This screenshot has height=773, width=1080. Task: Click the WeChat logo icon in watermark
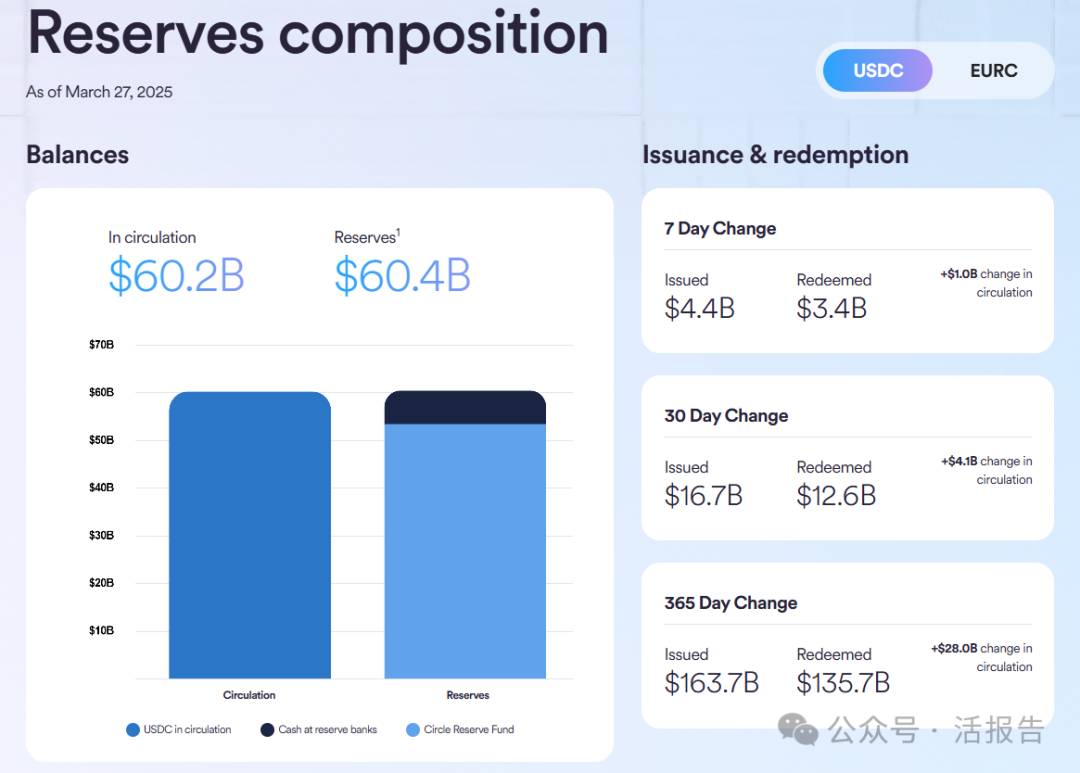(798, 730)
